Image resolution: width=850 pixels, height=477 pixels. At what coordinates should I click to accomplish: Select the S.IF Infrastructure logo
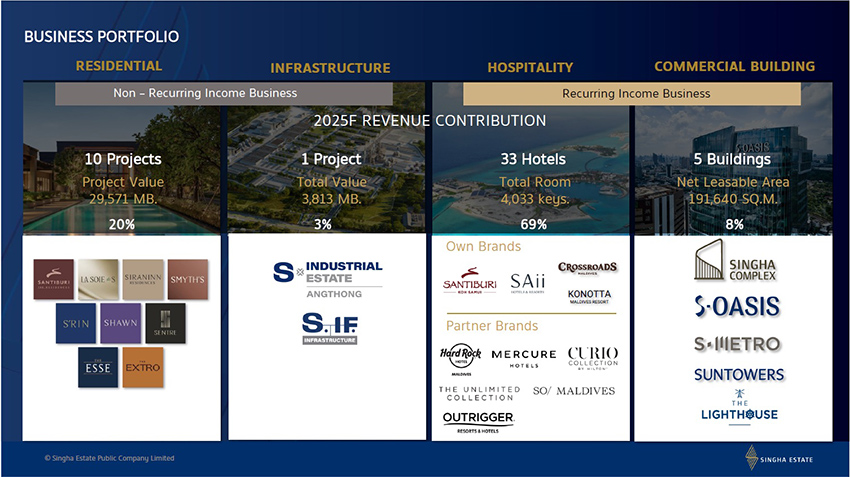(x=330, y=328)
